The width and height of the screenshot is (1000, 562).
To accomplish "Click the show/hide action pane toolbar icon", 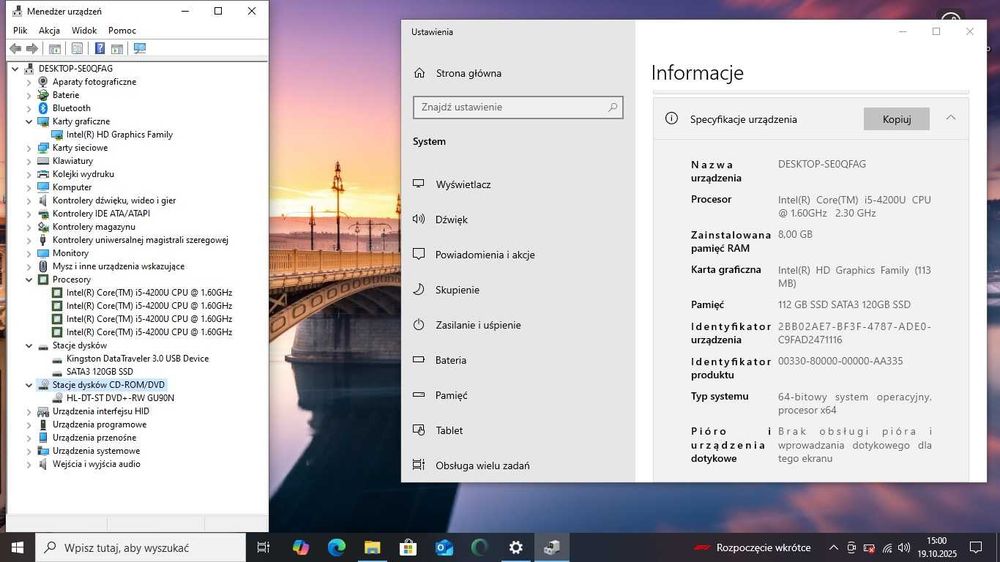I will (117, 48).
